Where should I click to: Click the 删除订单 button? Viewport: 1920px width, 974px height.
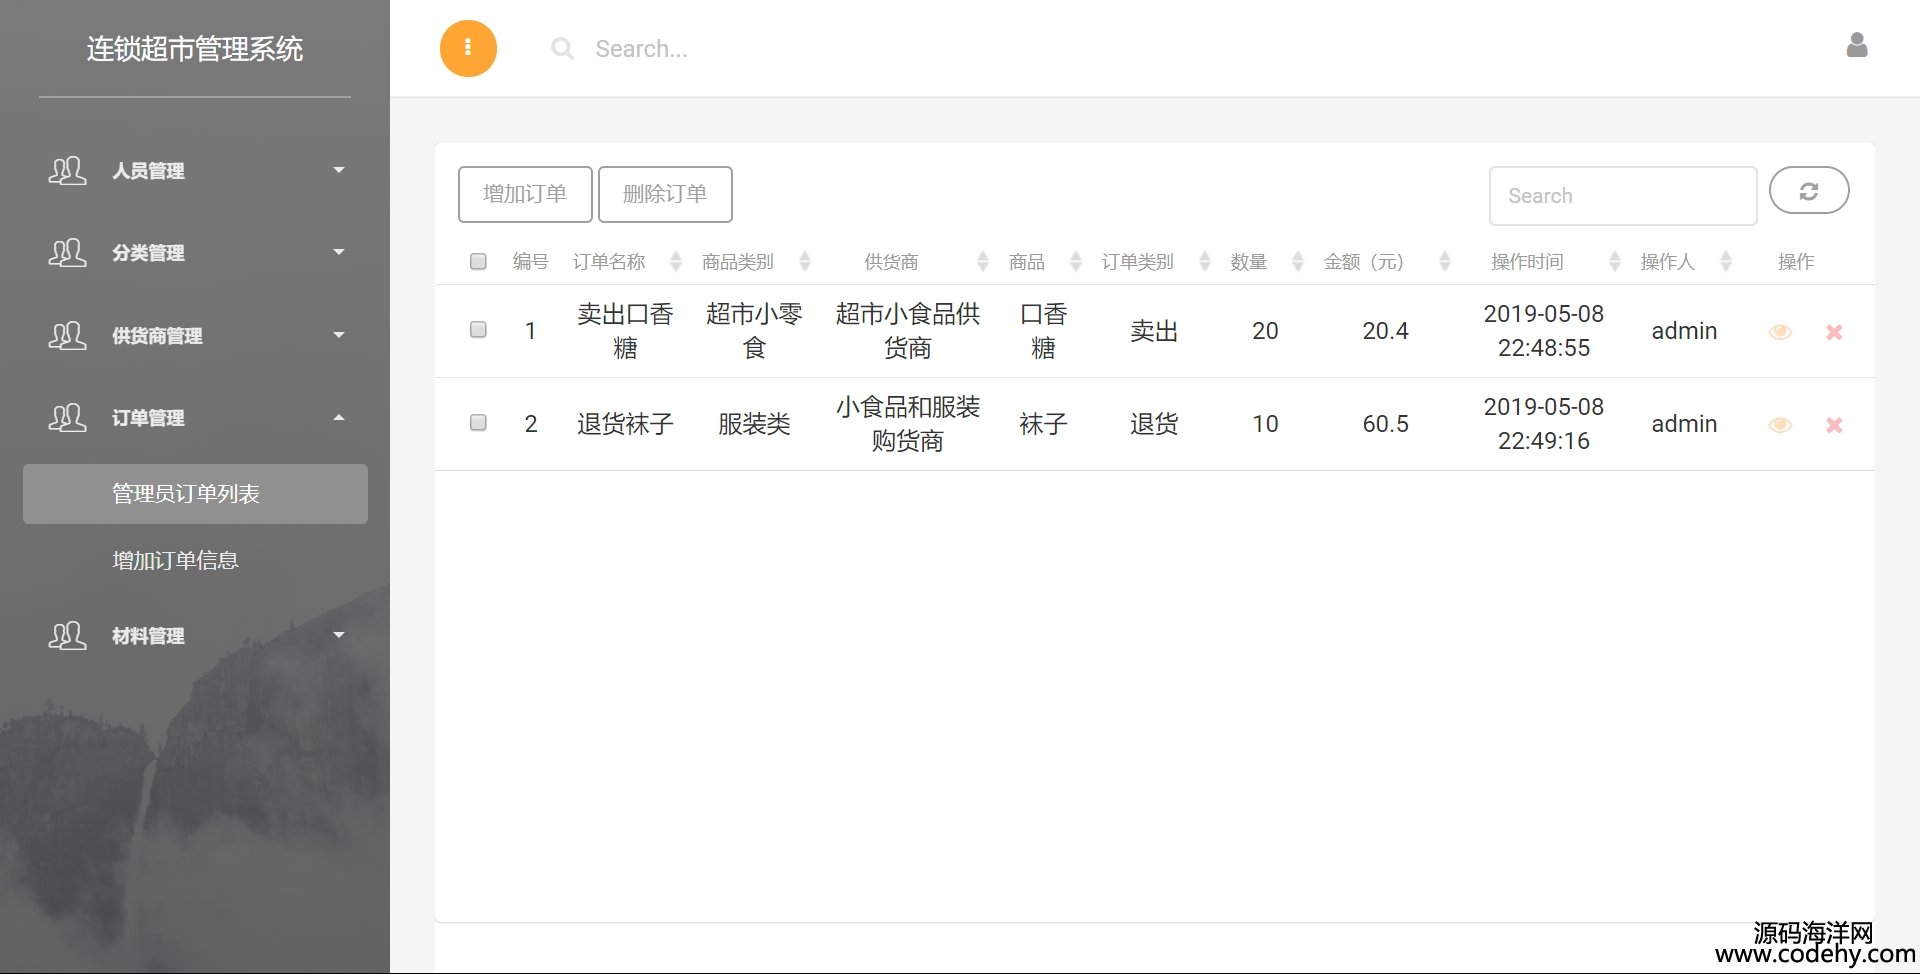[665, 194]
